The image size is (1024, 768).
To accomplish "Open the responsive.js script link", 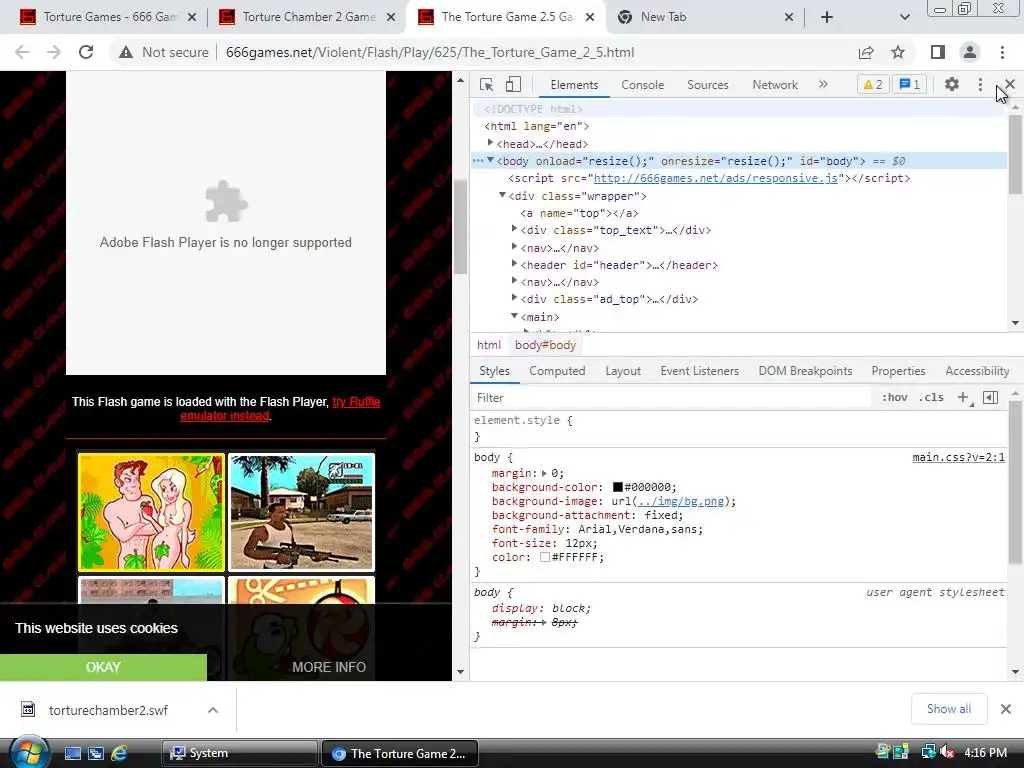I will (x=716, y=178).
